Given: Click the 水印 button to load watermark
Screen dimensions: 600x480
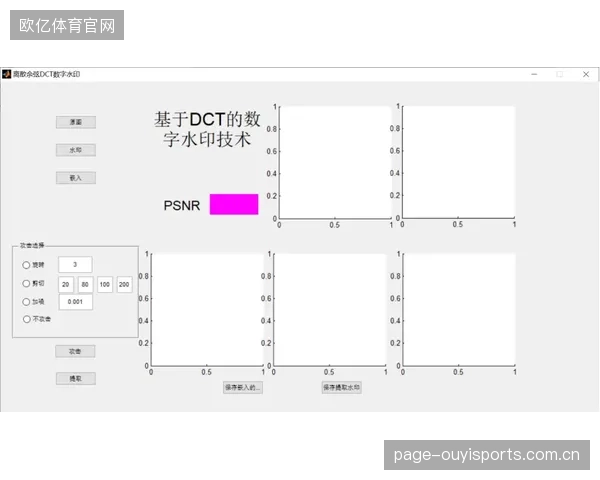Looking at the screenshot, I should [x=76, y=150].
